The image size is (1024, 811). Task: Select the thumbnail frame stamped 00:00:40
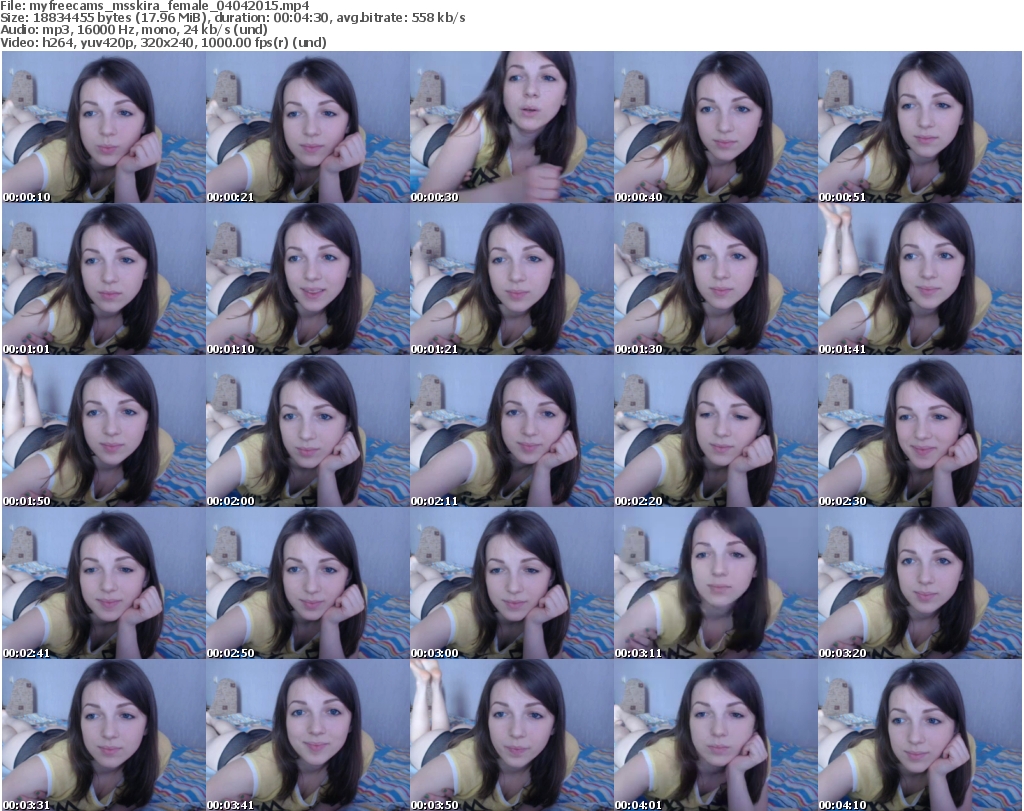[x=716, y=127]
